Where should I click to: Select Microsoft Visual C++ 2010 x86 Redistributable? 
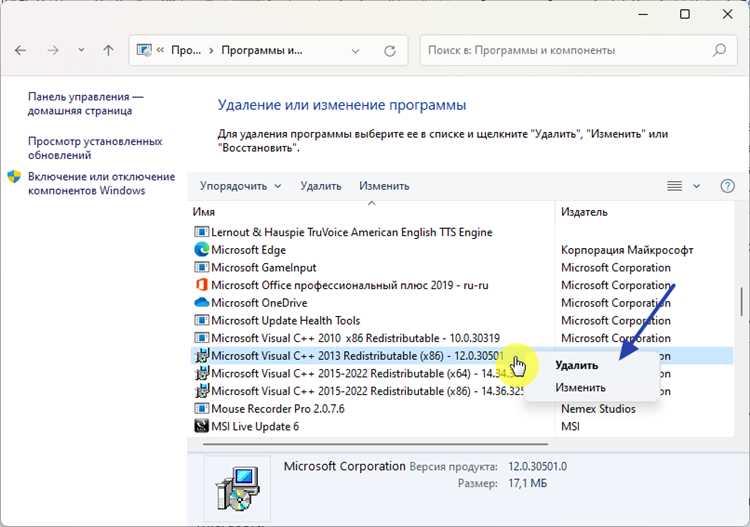[x=355, y=339]
